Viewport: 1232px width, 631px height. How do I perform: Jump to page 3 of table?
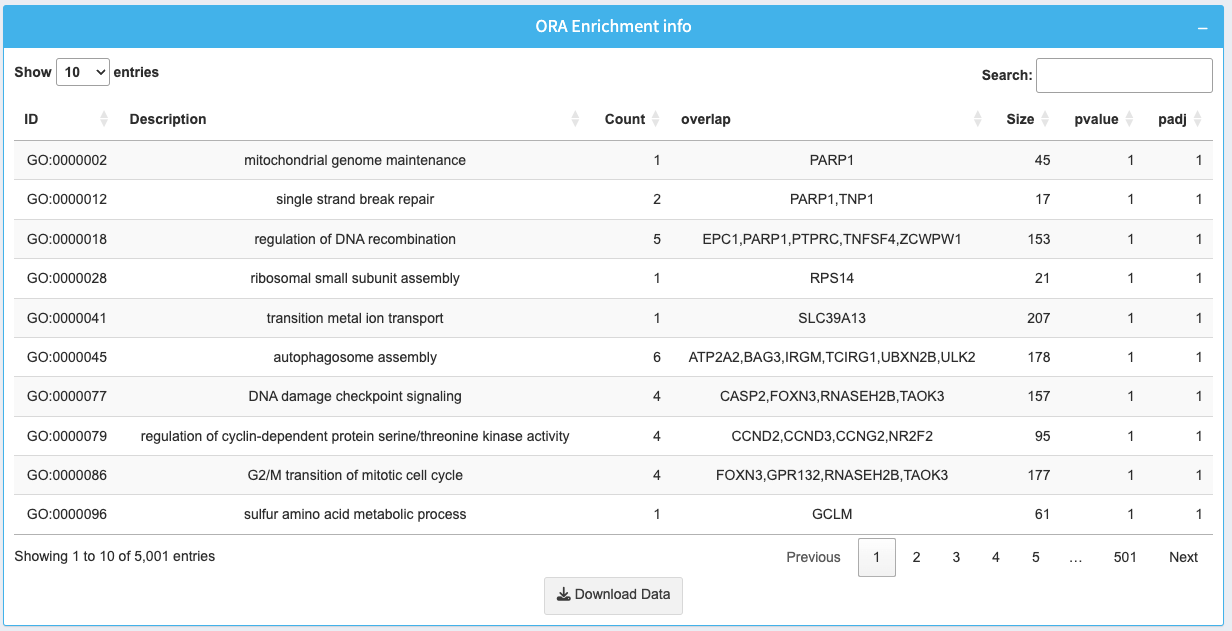click(956, 557)
